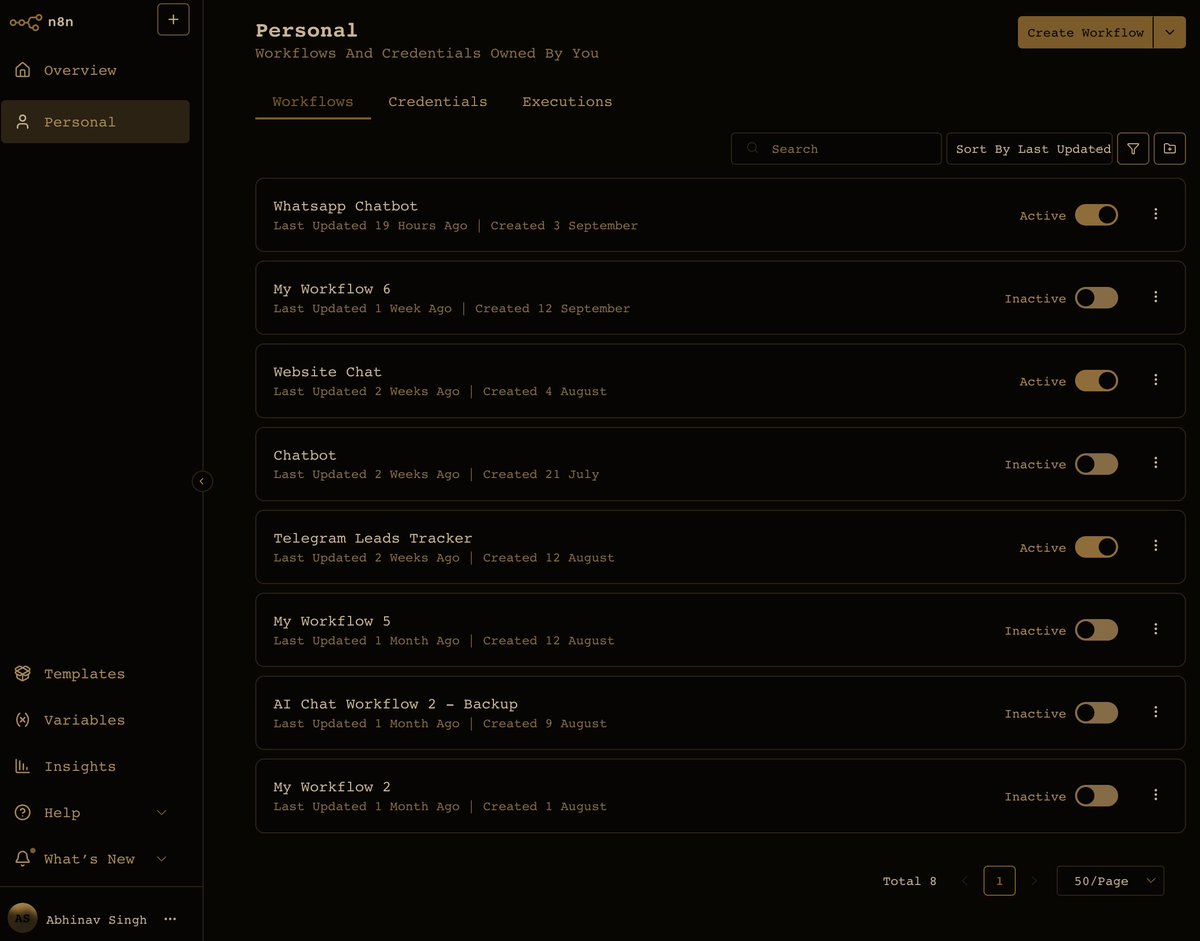Deactivate the Website Chat toggle

tap(1096, 381)
